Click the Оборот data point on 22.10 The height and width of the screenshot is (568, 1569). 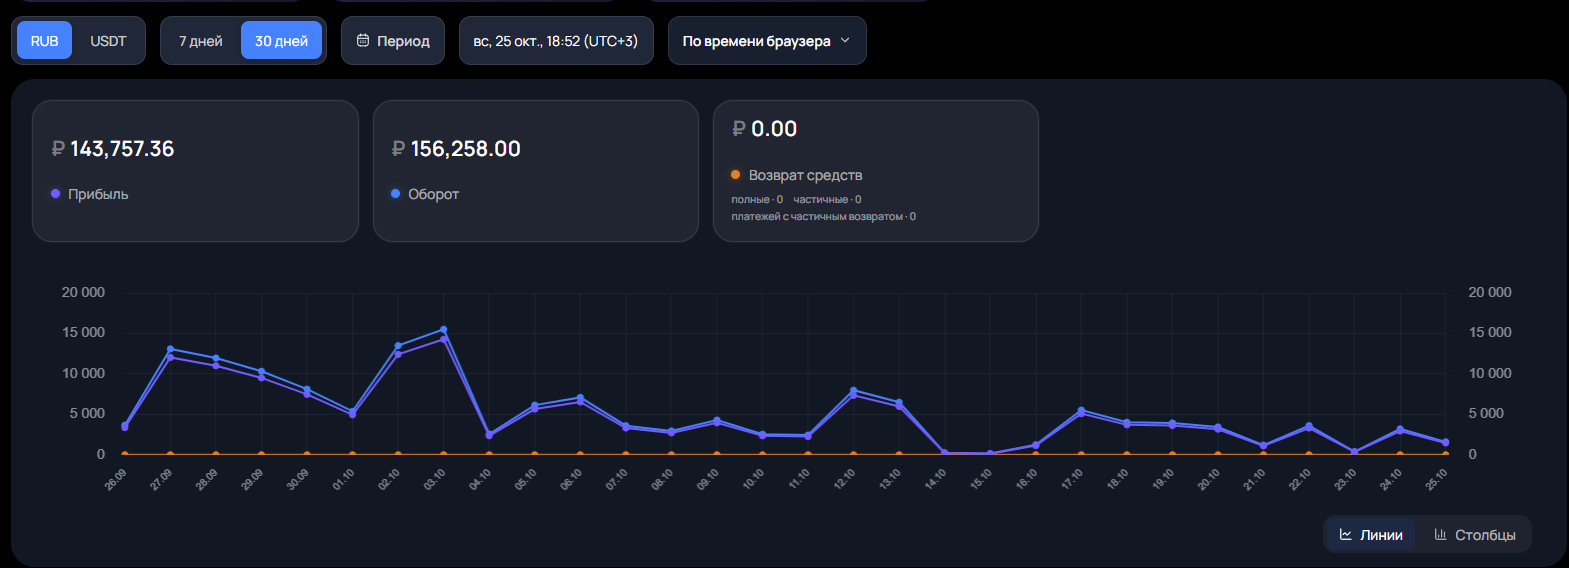click(x=1309, y=426)
